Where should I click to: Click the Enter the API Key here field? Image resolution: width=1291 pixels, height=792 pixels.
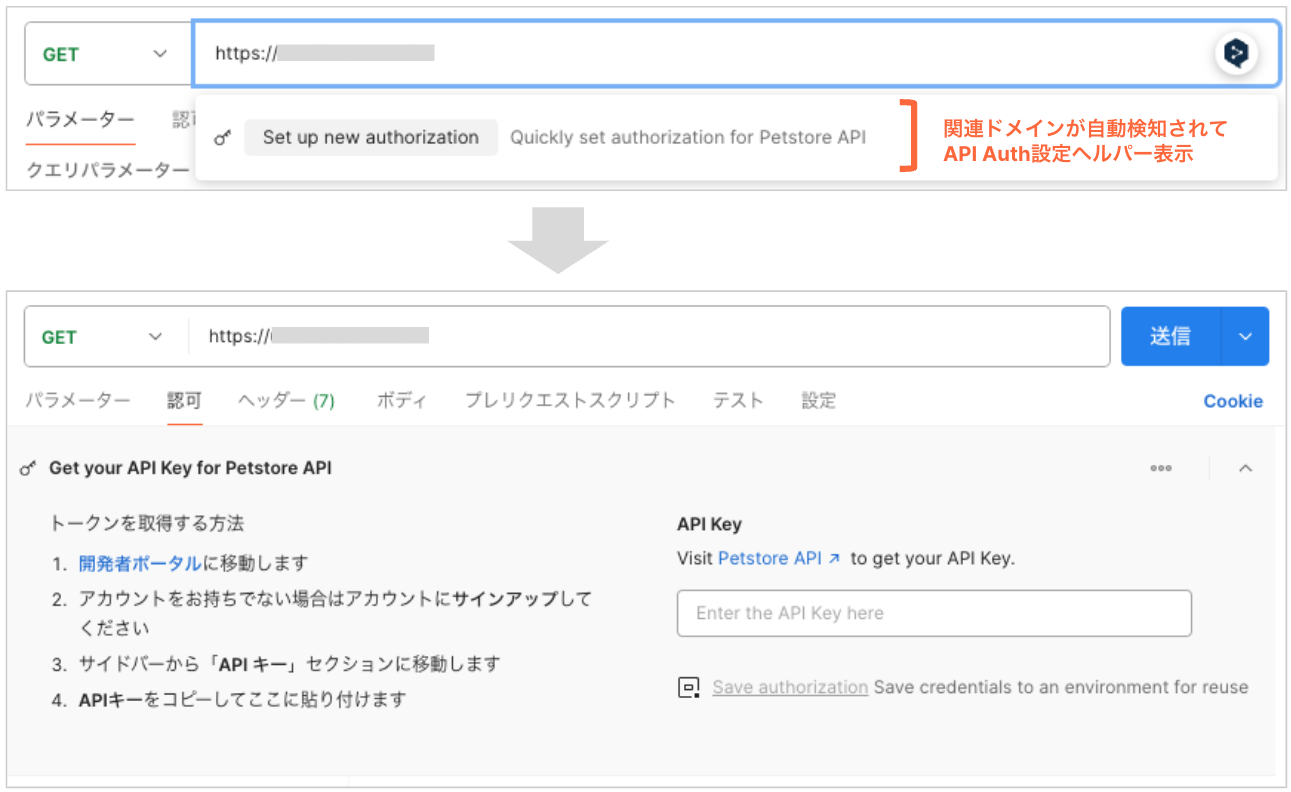(933, 613)
